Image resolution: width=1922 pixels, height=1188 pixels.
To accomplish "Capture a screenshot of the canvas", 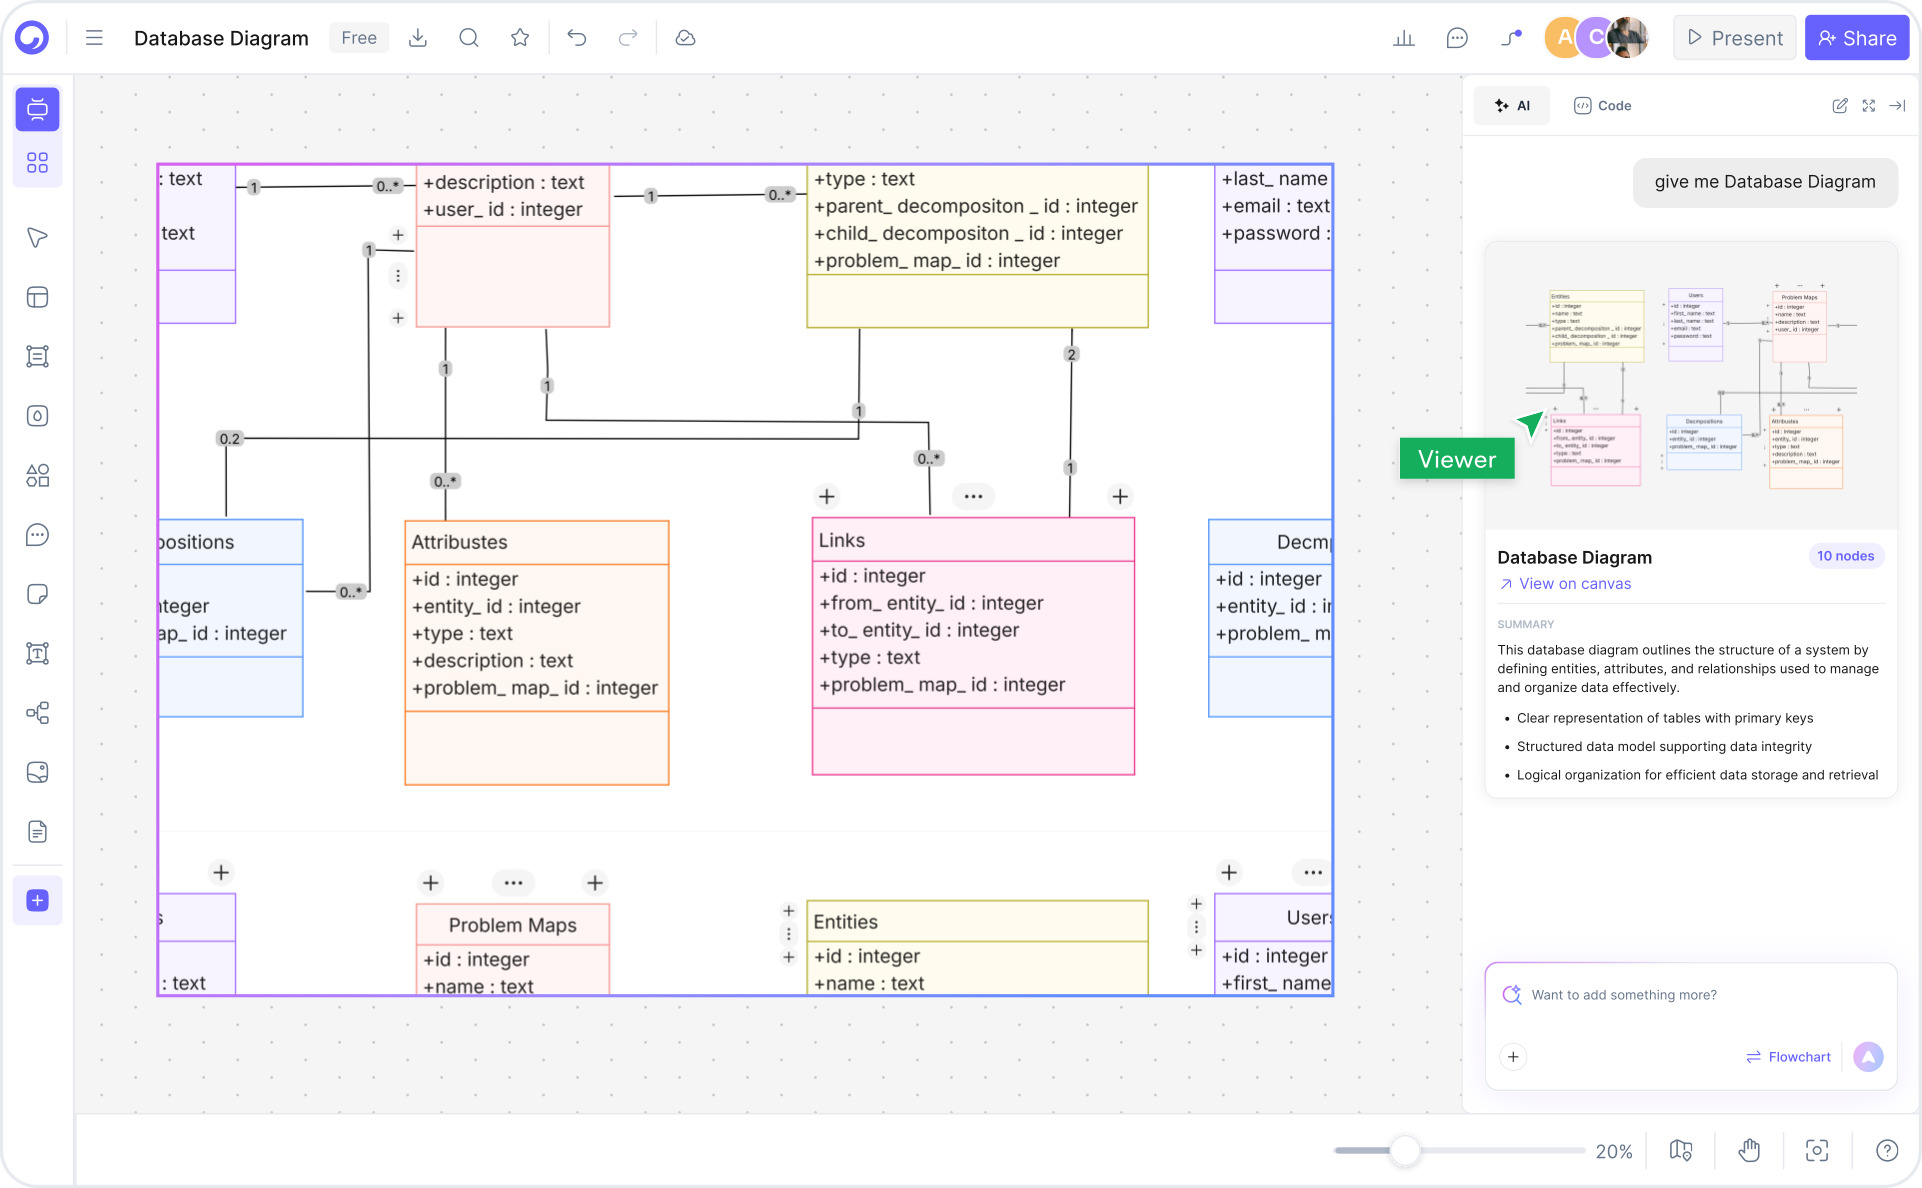I will point(1817,1151).
